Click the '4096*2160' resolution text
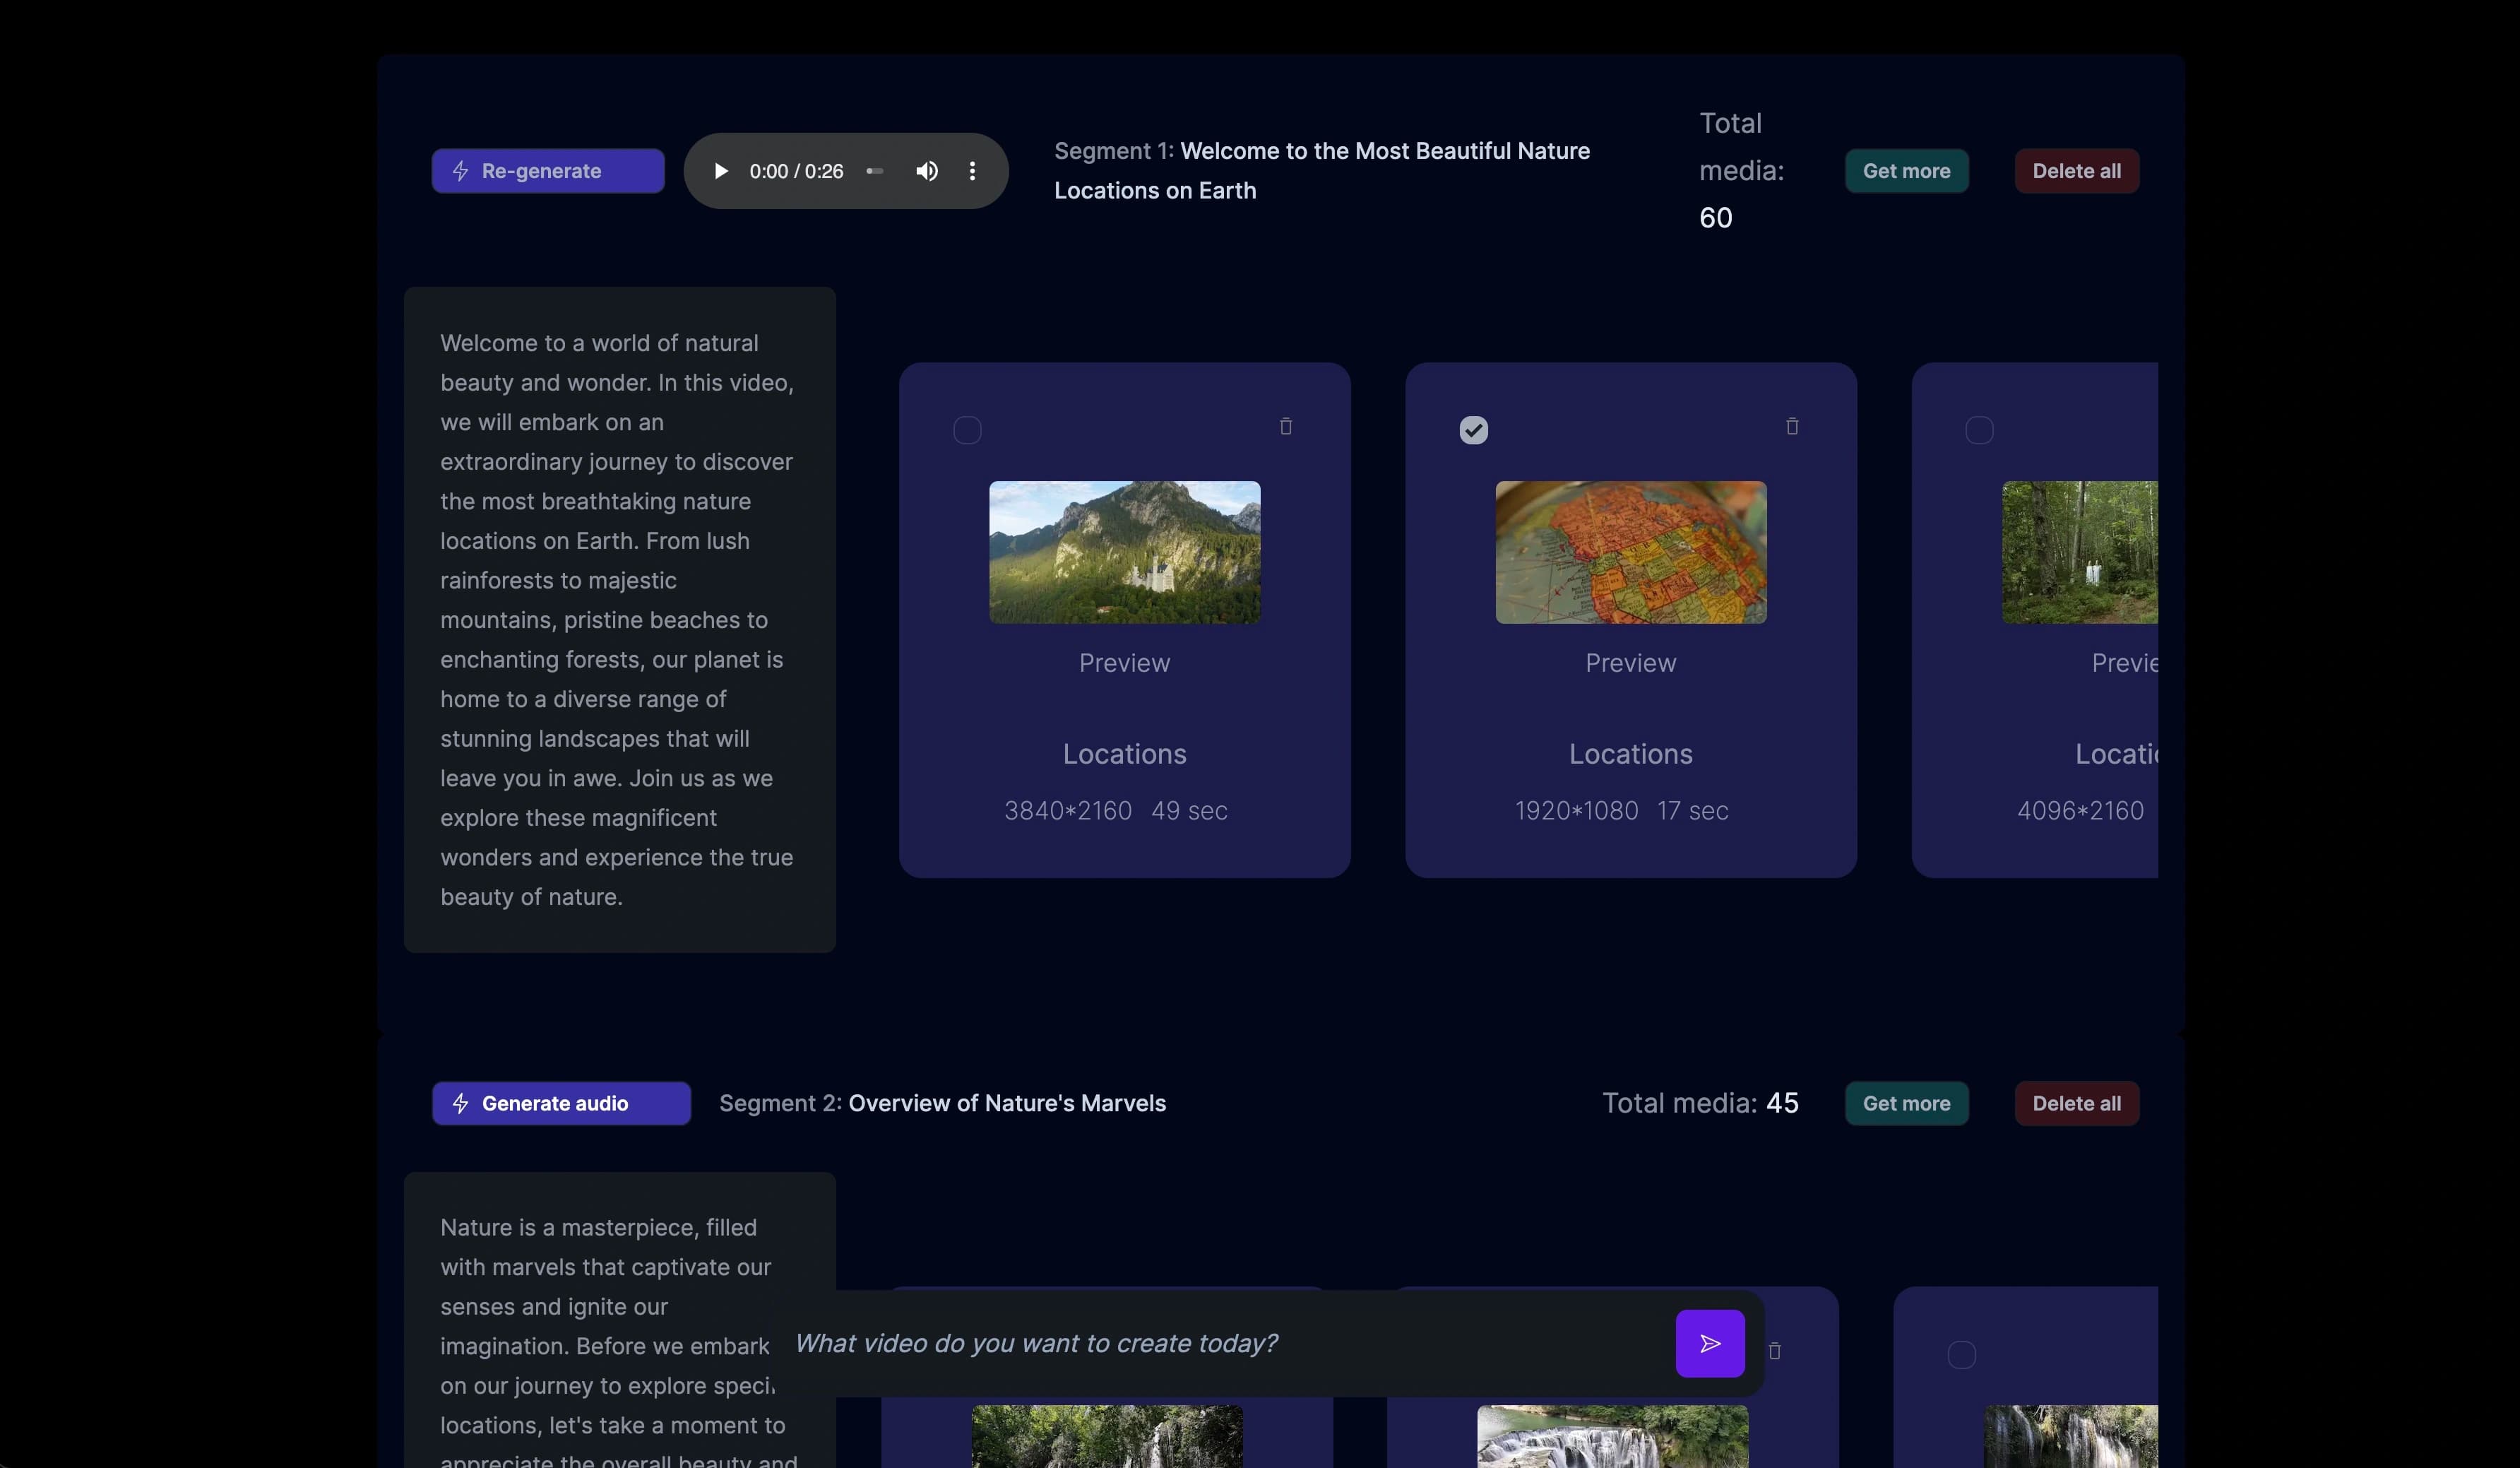 point(2080,810)
